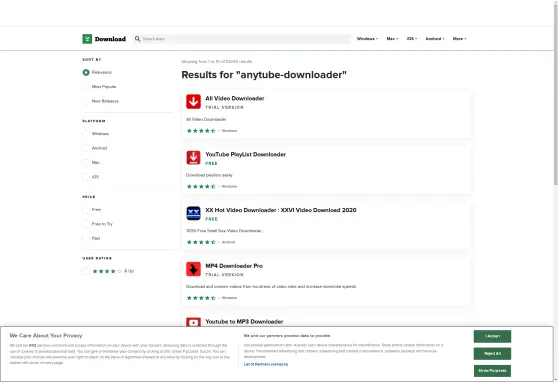Screen dimensions: 558x382
Task: Click I Accept in privacy banner
Action: click(492, 336)
